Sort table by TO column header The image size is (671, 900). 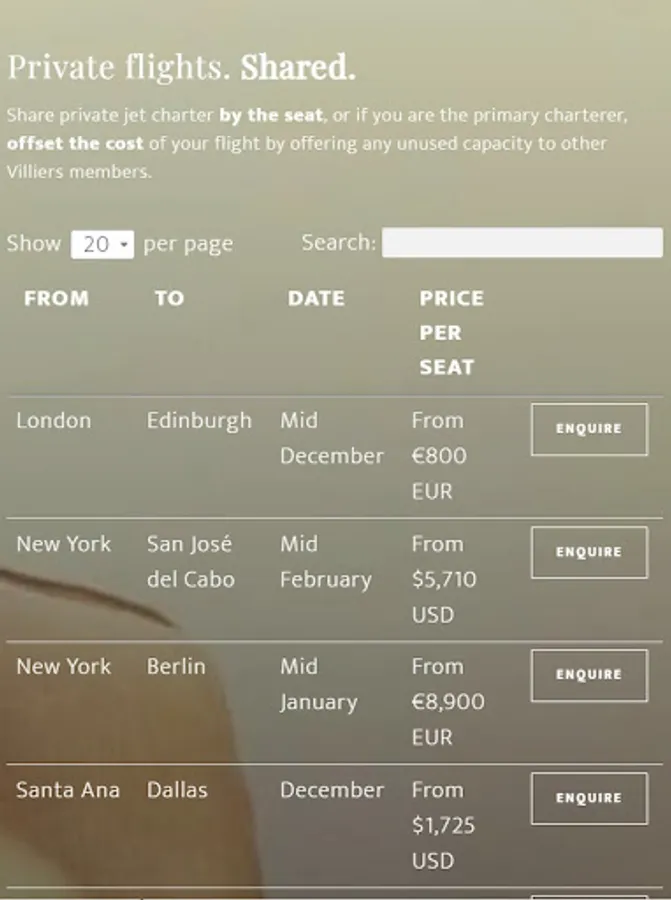click(x=169, y=298)
